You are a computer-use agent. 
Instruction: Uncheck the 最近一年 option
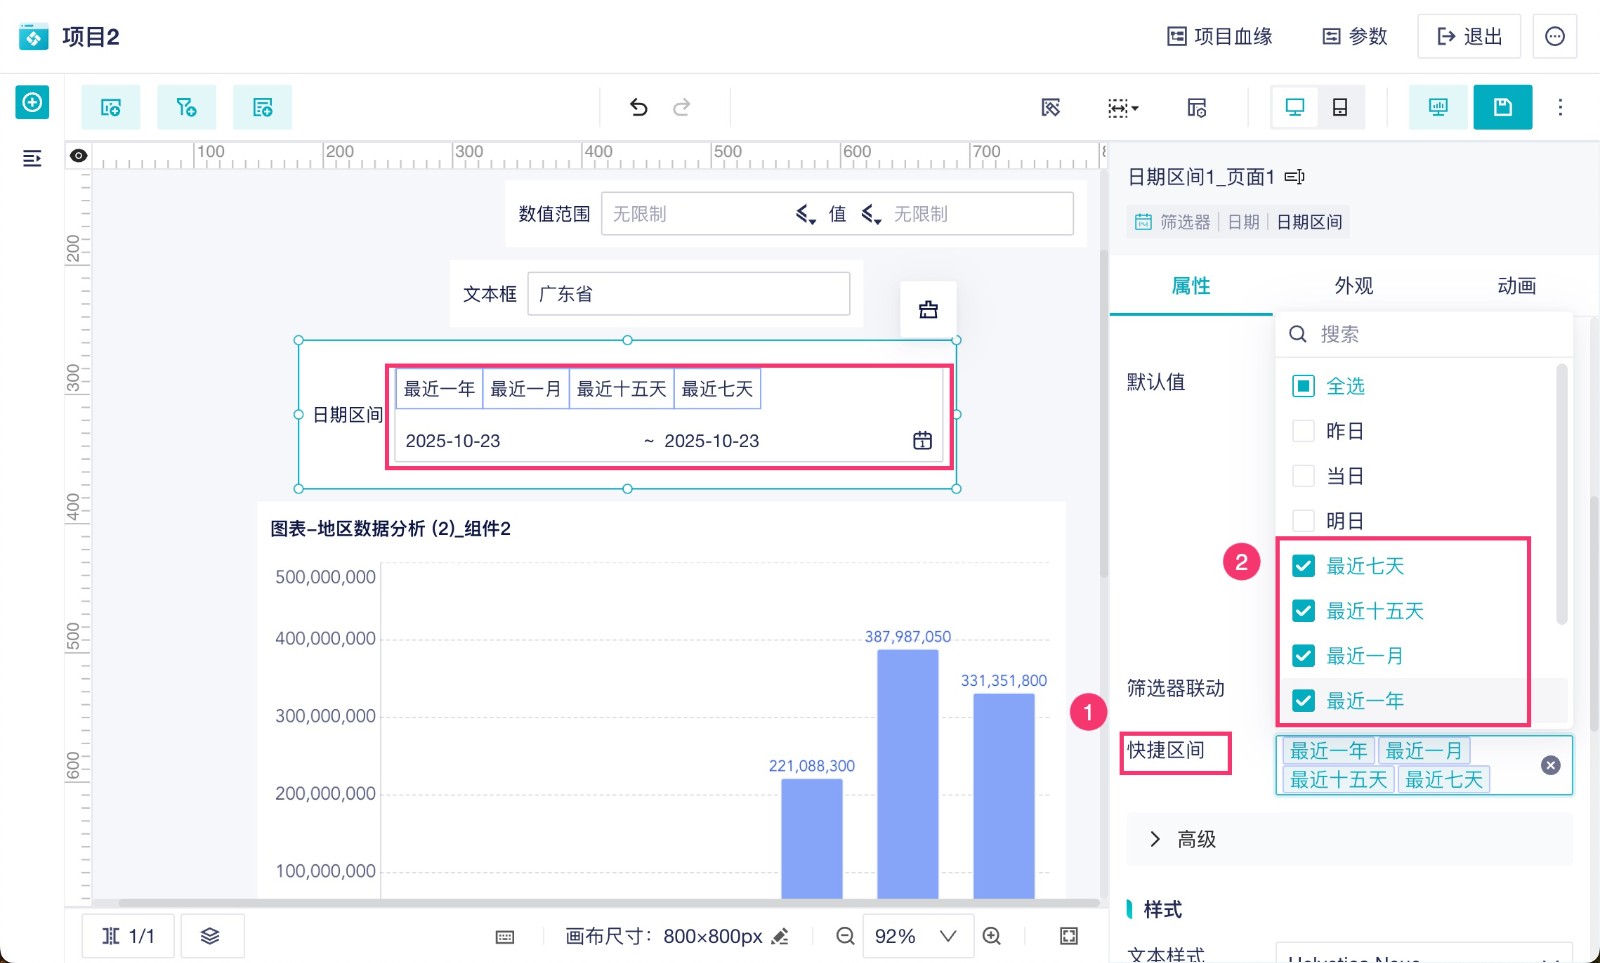[x=1303, y=701]
